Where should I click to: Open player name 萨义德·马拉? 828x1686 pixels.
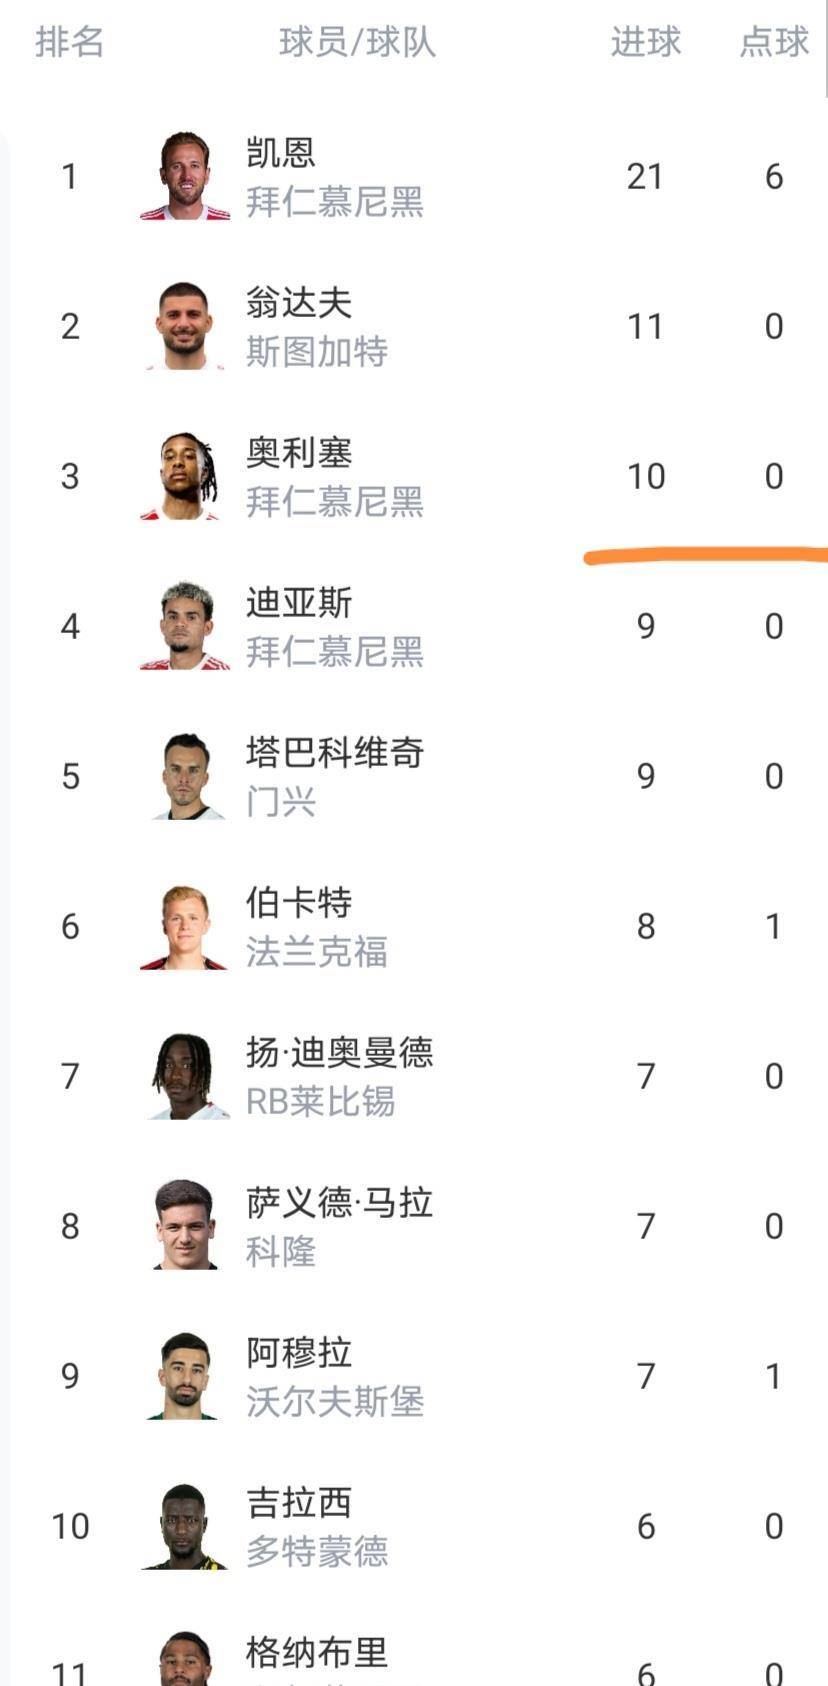(x=339, y=1202)
